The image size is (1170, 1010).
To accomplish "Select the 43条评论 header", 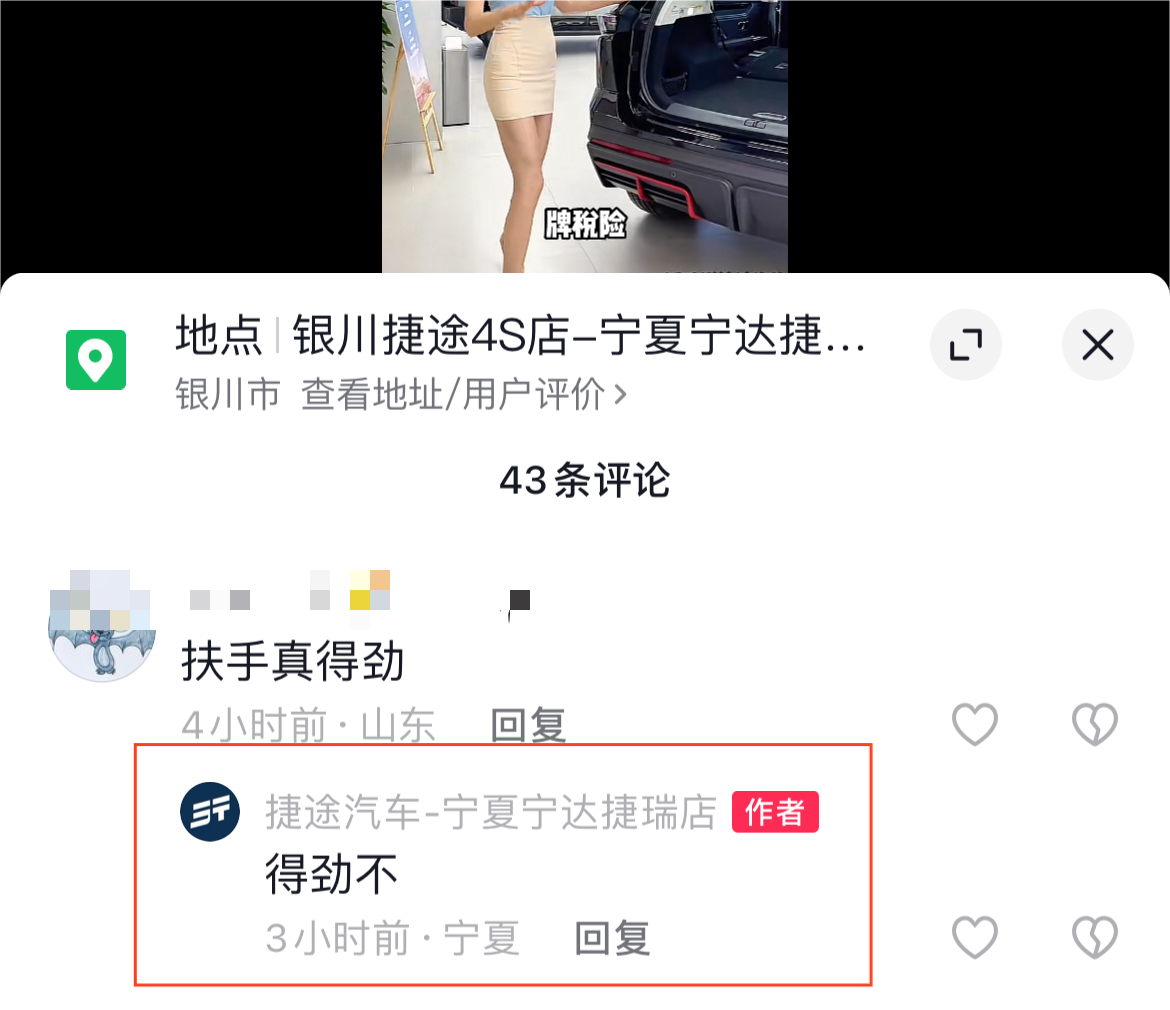I will pos(585,480).
